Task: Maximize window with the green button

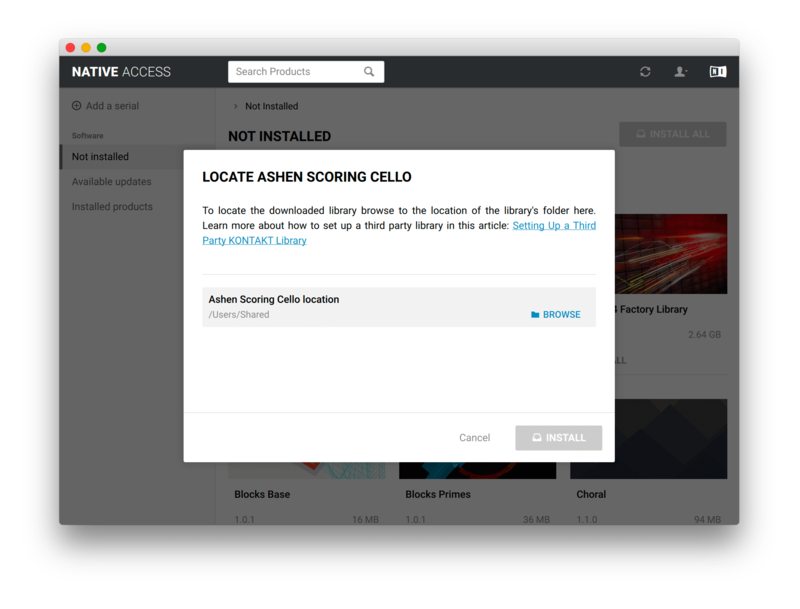Action: tap(102, 47)
